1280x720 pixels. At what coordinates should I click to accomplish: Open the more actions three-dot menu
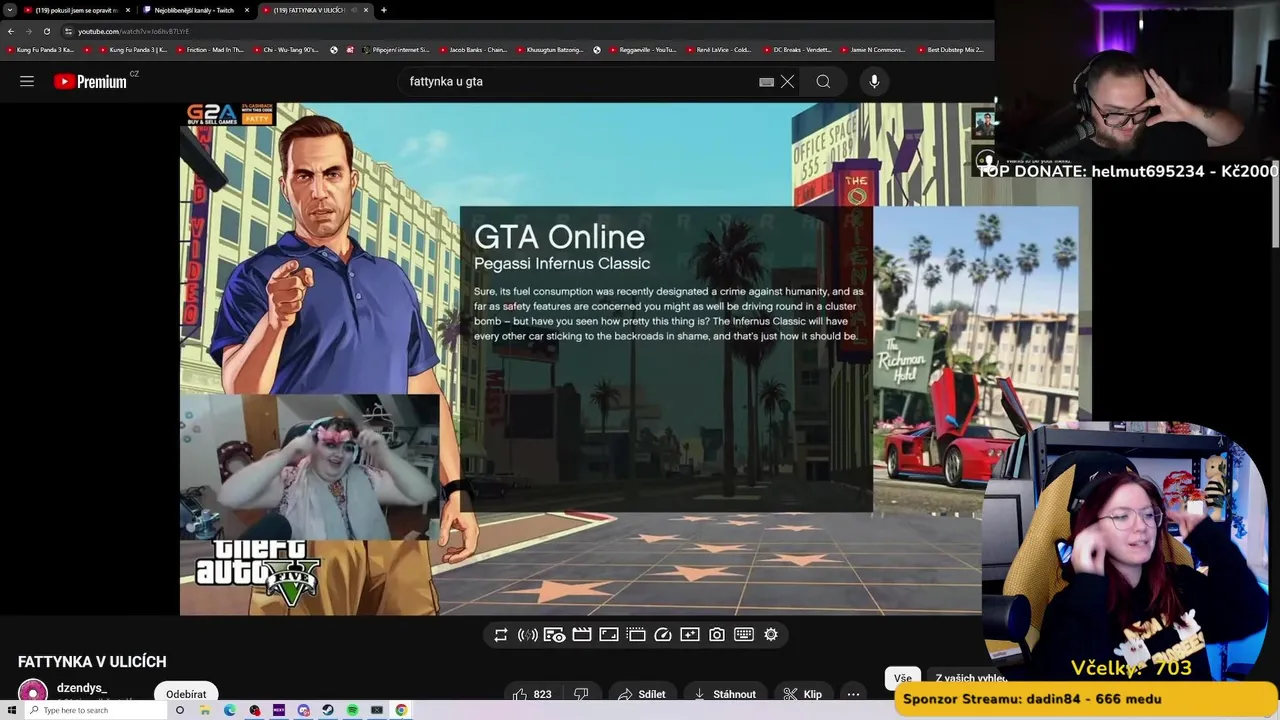pyautogui.click(x=853, y=694)
